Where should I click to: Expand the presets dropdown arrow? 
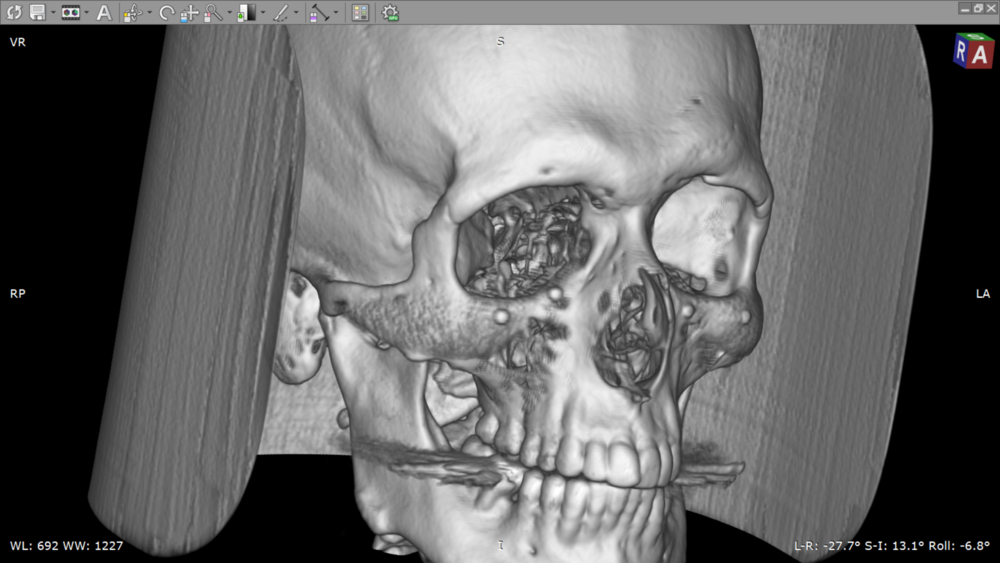click(x=87, y=14)
